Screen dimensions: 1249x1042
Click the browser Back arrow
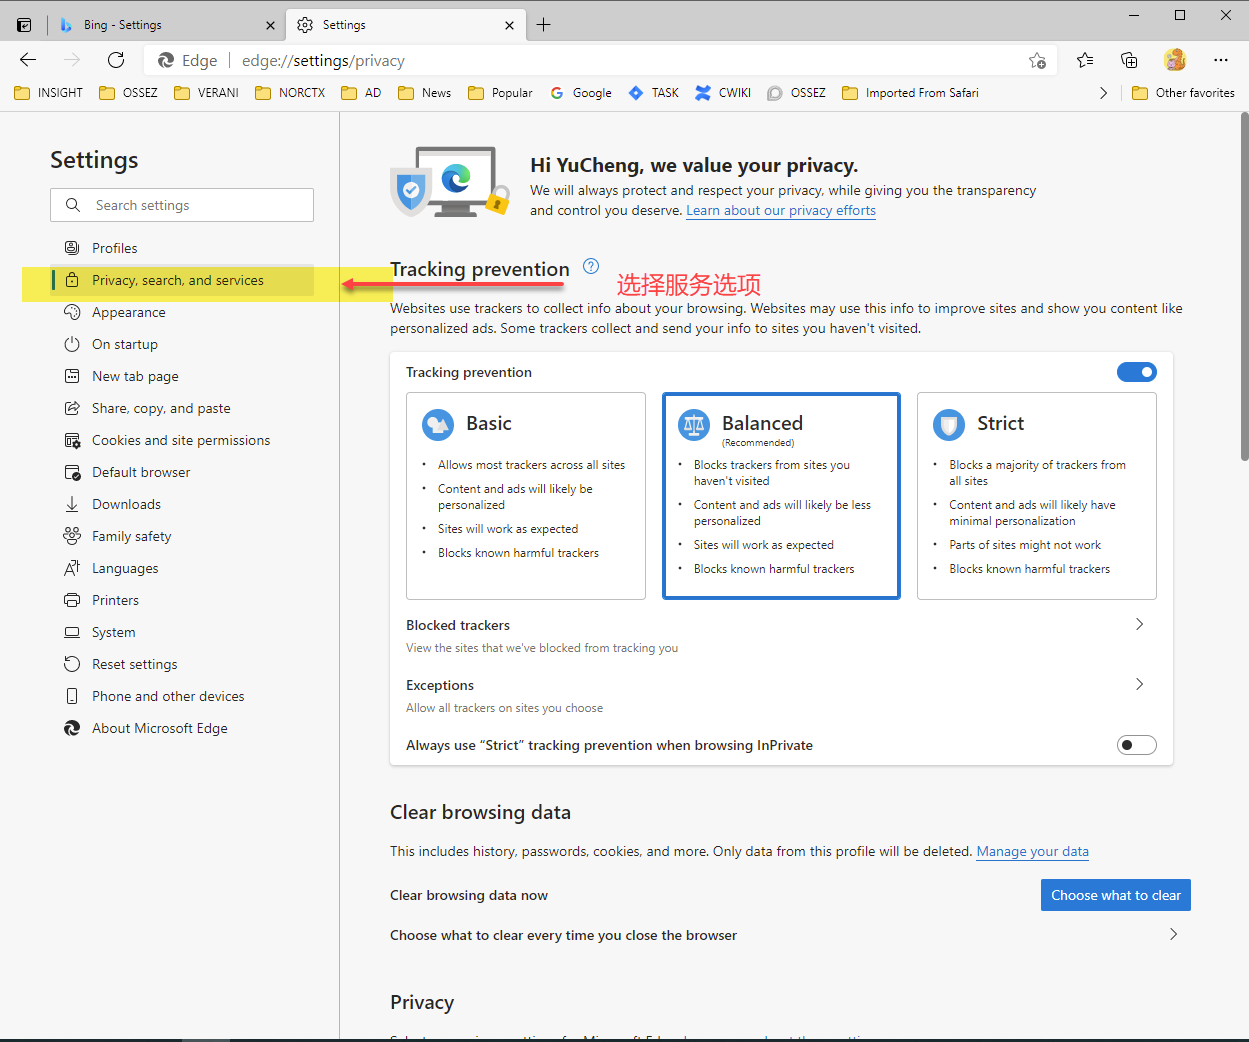28,60
